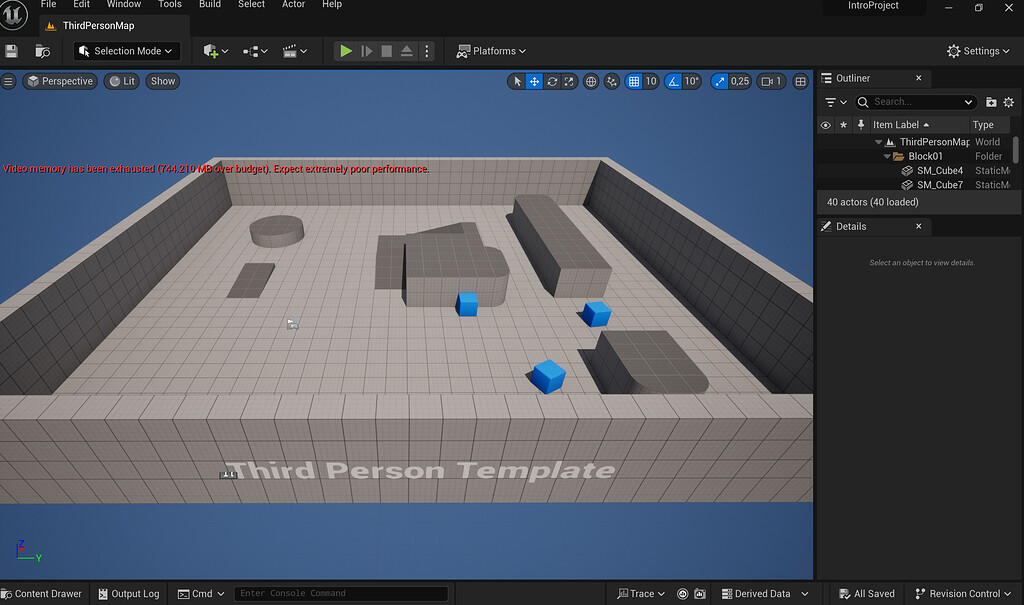1024x605 pixels.
Task: Toggle grid snapping on or off
Action: 636,82
